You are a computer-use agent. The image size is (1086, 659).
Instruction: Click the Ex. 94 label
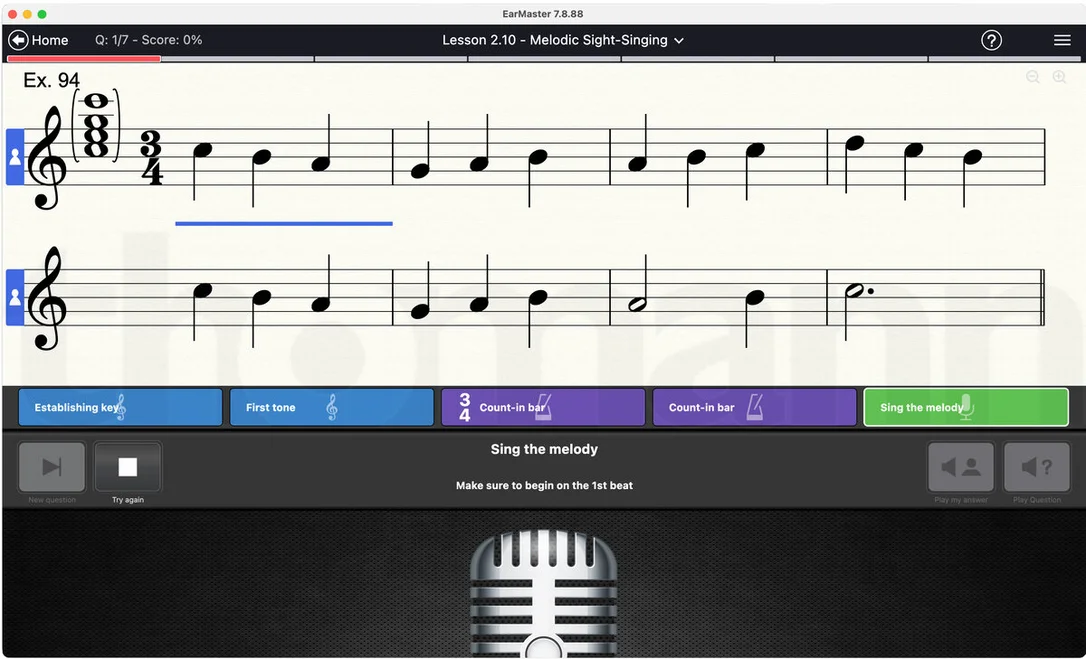[51, 80]
